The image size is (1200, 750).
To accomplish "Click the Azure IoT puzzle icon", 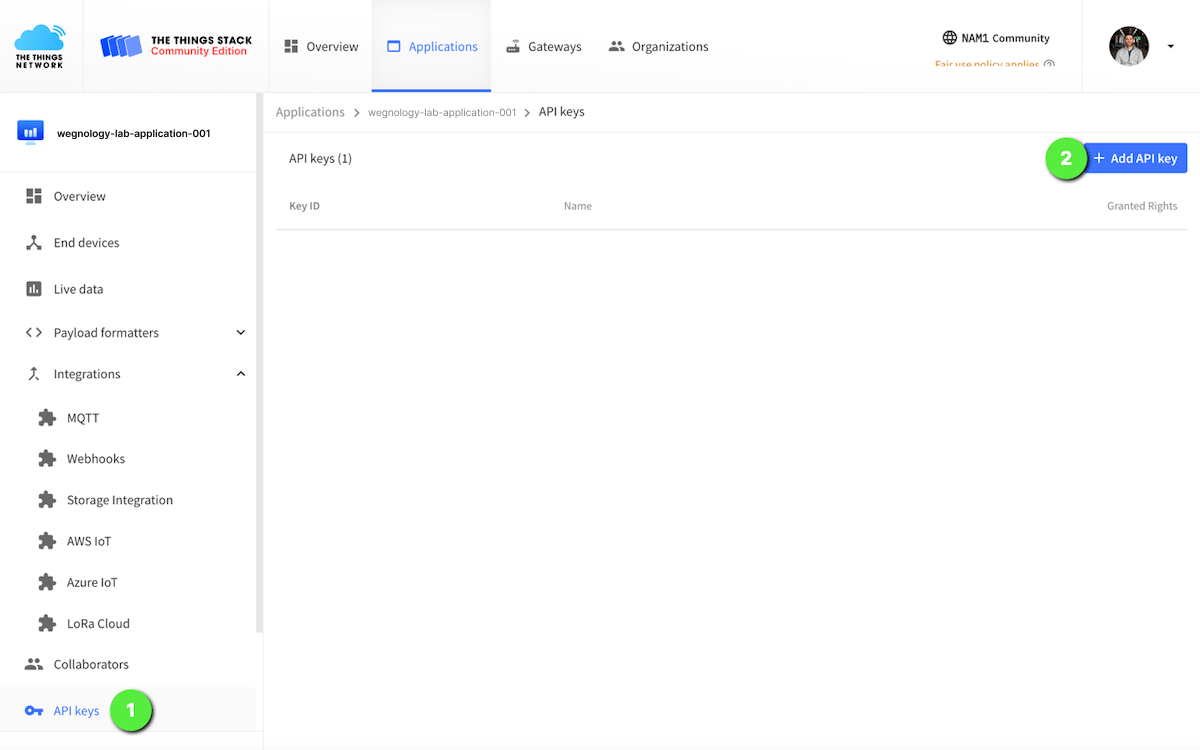I will click(x=47, y=582).
